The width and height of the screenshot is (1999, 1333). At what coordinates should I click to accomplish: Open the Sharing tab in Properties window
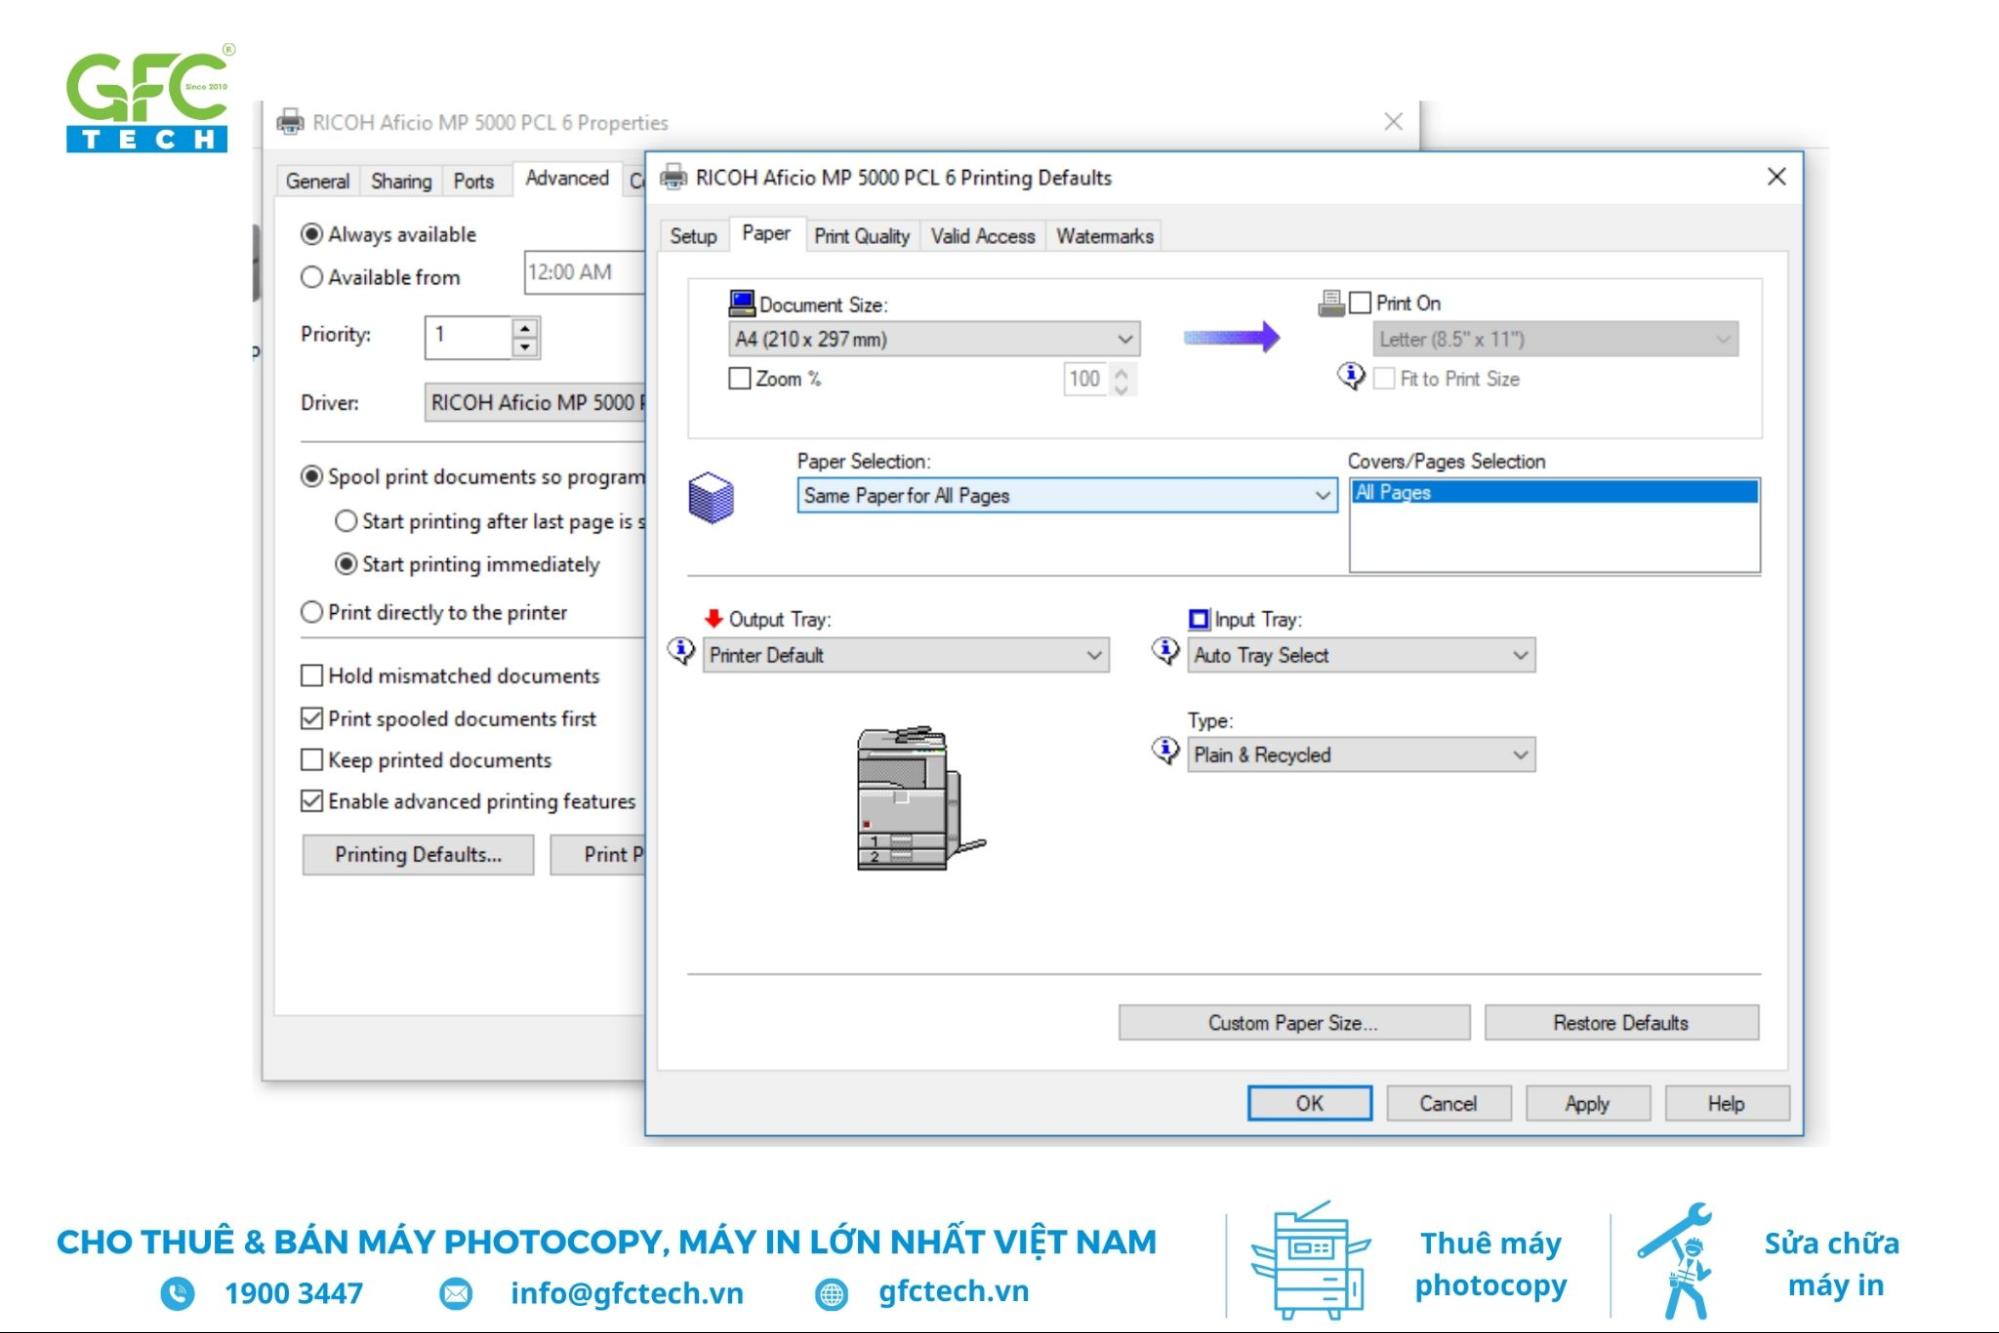401,181
